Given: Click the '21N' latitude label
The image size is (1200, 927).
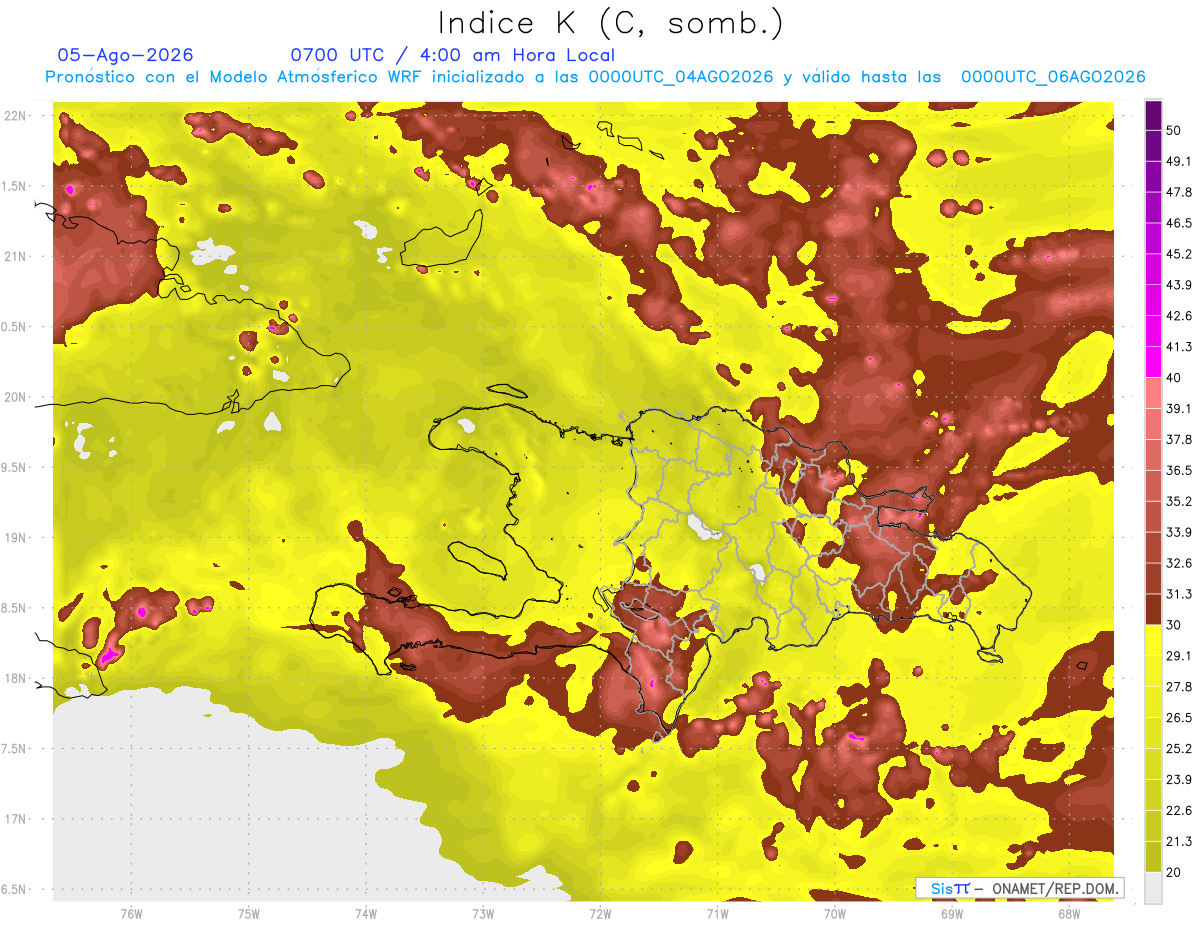Looking at the screenshot, I should click(x=15, y=256).
